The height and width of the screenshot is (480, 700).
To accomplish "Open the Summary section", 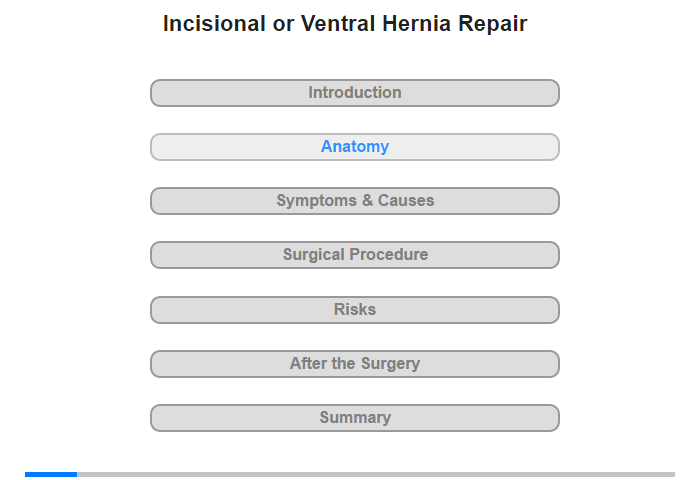I will click(355, 418).
